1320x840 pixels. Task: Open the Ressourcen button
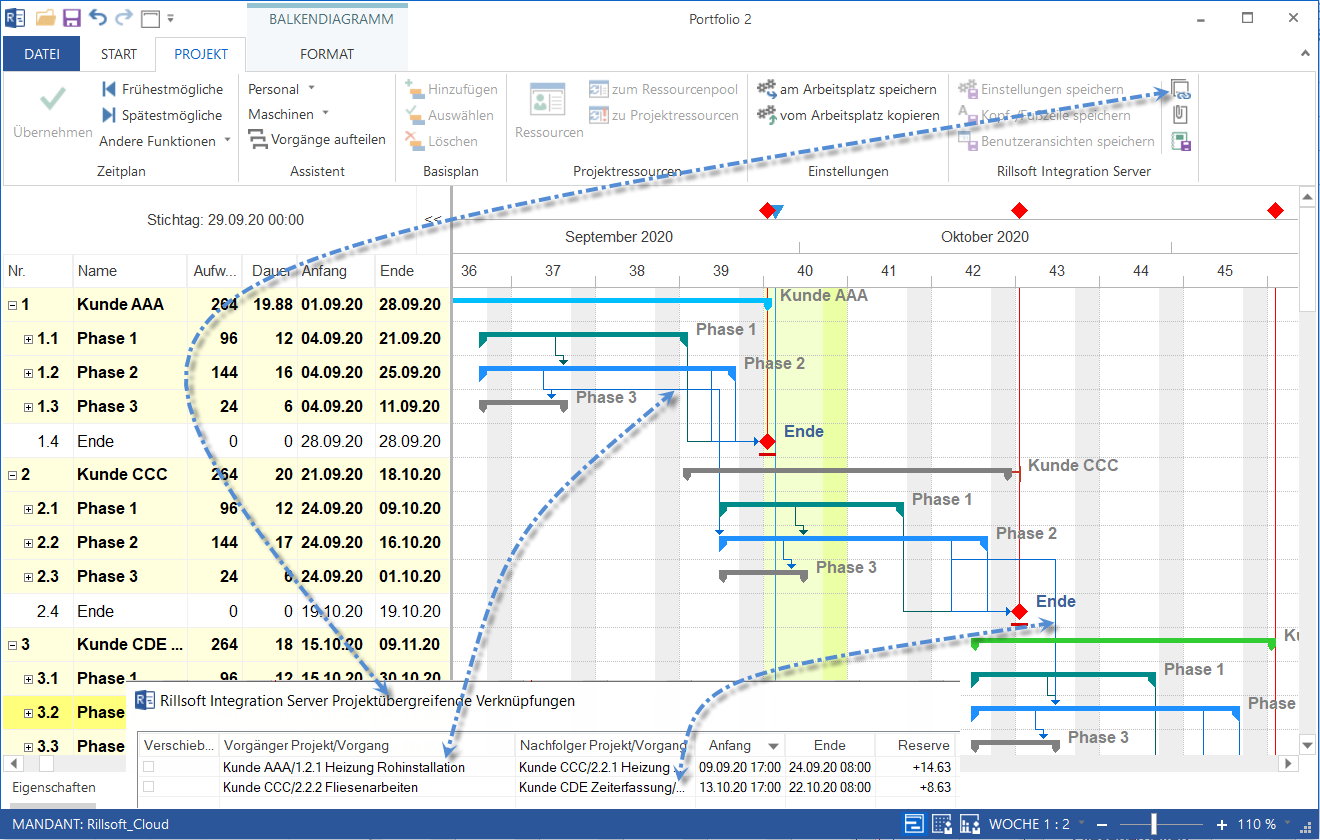pos(549,112)
